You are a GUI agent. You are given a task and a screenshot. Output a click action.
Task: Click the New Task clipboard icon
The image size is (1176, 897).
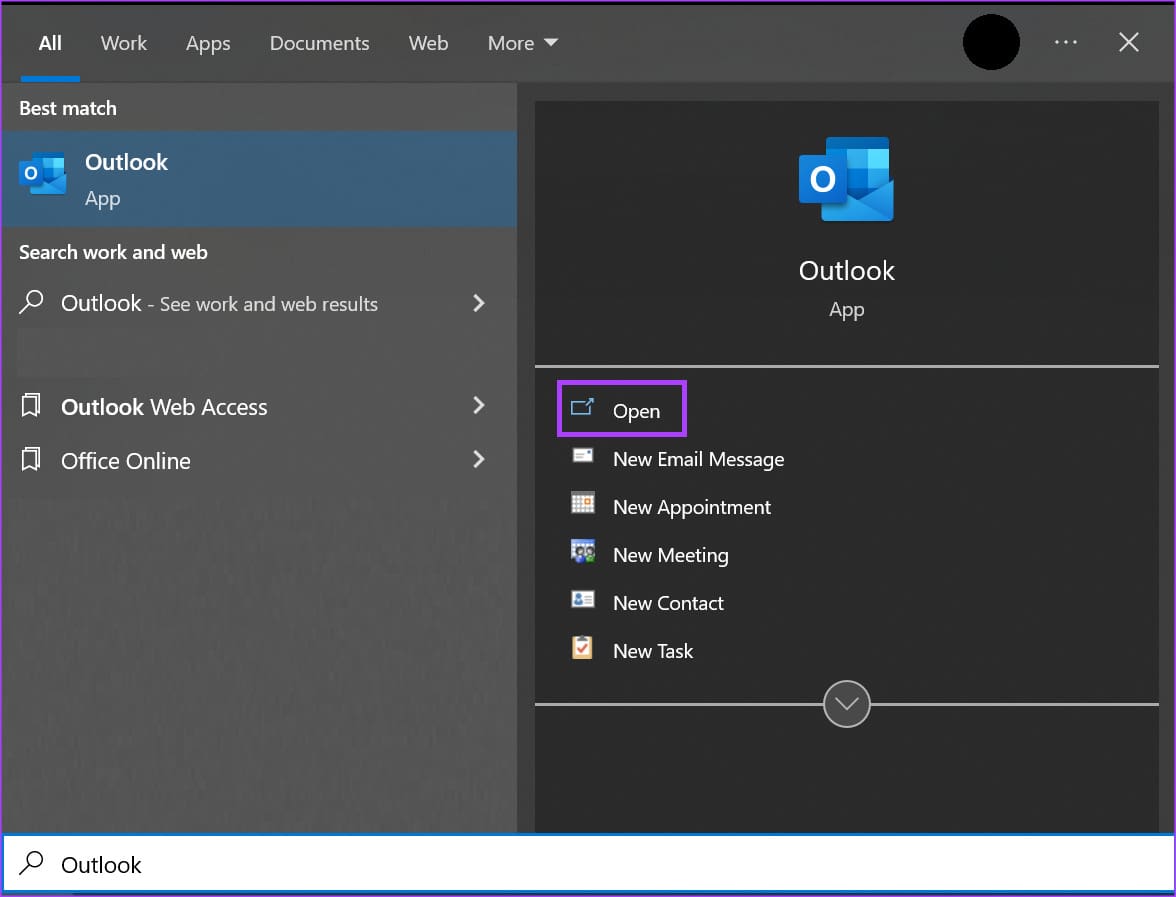(582, 647)
